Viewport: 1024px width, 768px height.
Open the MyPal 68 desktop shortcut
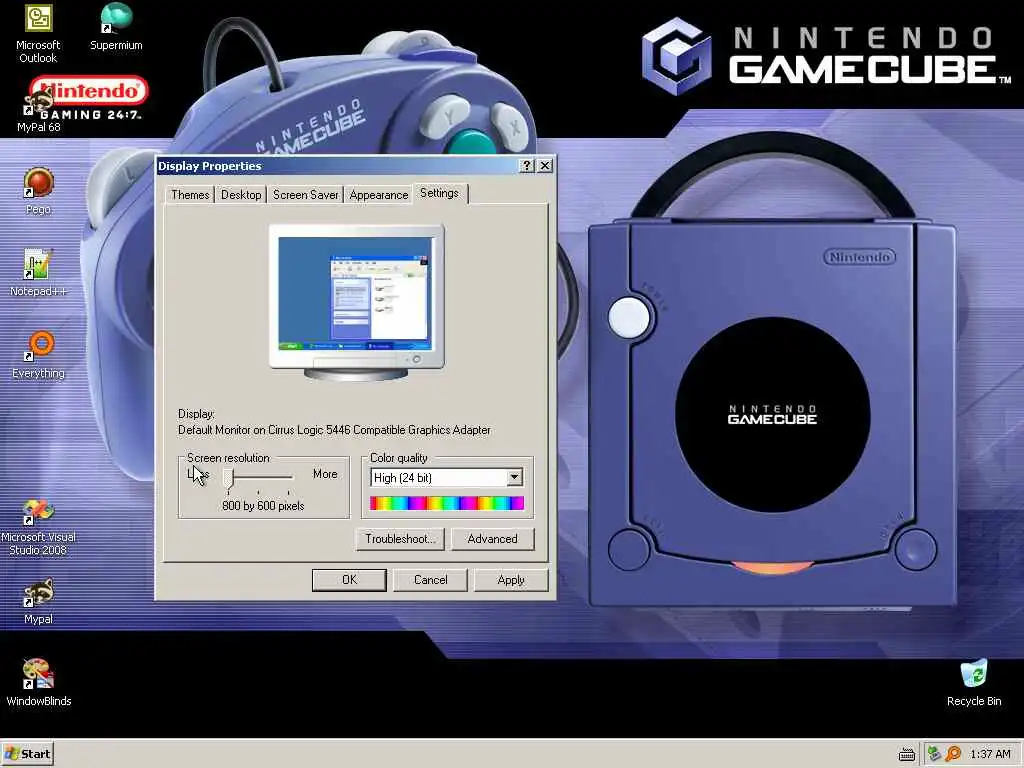coord(39,110)
